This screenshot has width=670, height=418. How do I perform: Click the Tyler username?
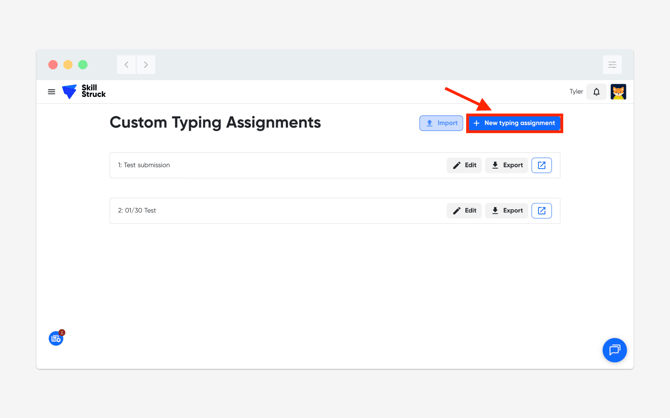(x=576, y=92)
